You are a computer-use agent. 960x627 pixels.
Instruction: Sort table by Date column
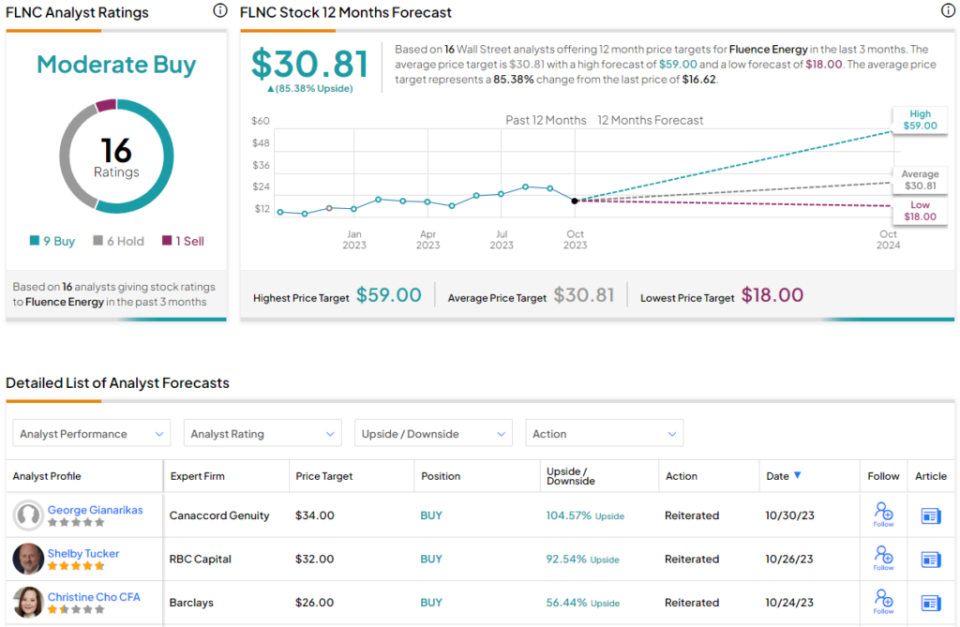click(x=784, y=476)
